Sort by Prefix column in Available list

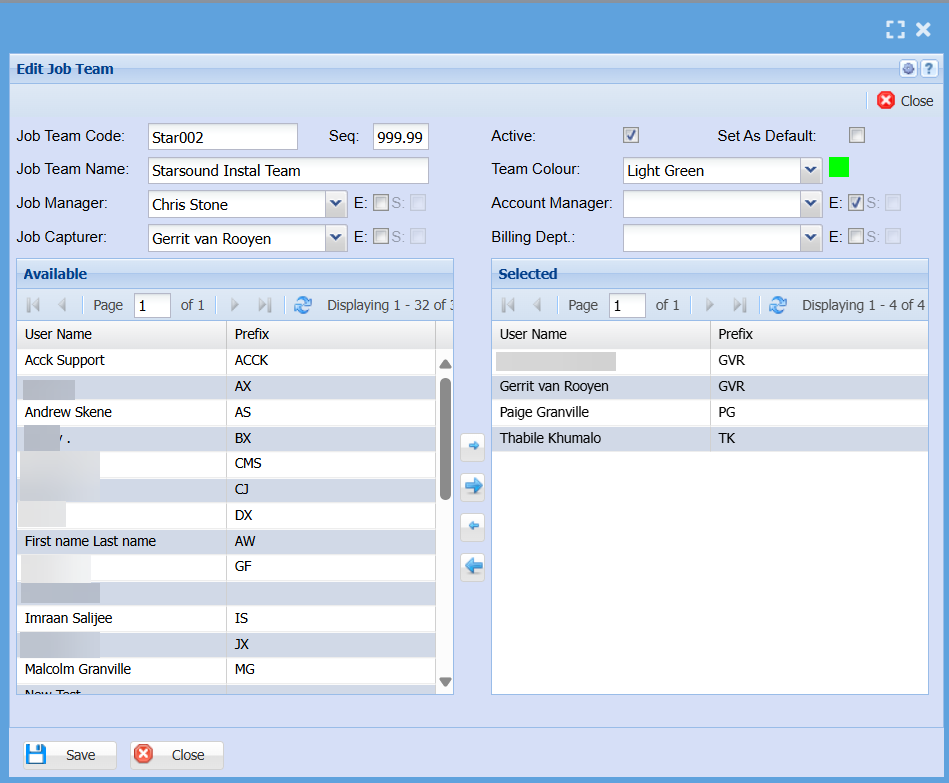point(330,334)
